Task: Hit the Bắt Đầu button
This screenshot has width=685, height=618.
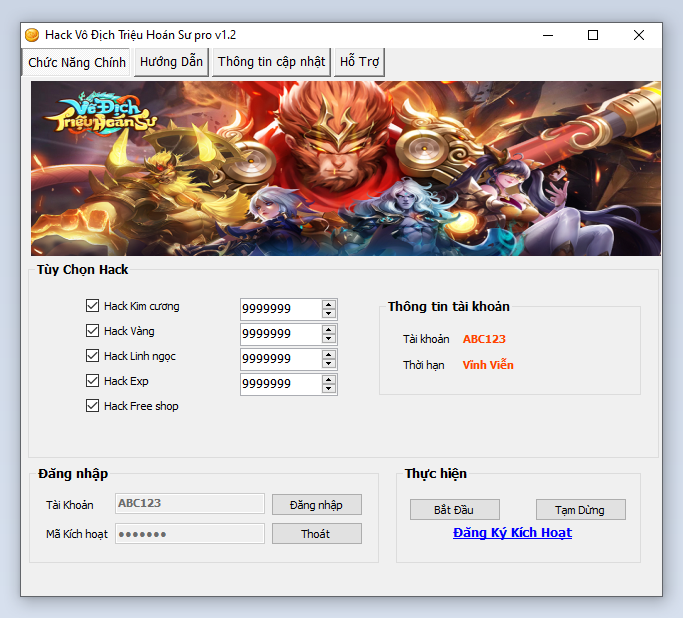Action: (x=454, y=510)
